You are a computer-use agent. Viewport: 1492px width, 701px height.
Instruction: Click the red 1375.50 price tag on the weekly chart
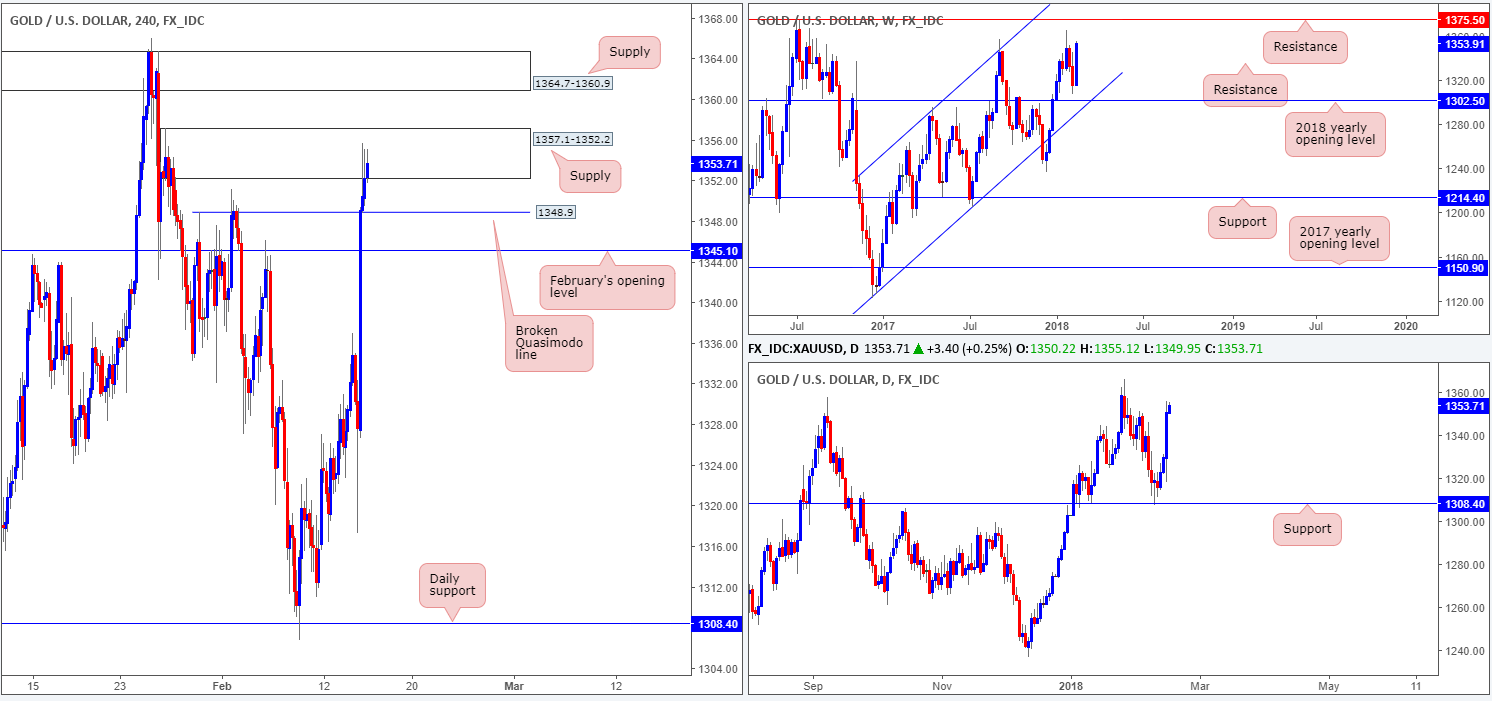(1462, 19)
